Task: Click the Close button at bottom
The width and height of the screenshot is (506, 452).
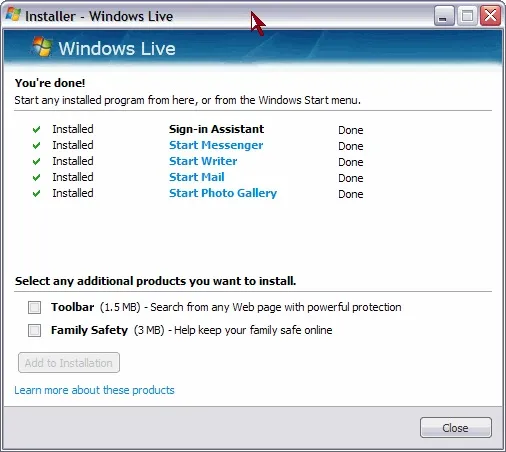Action: [x=456, y=428]
